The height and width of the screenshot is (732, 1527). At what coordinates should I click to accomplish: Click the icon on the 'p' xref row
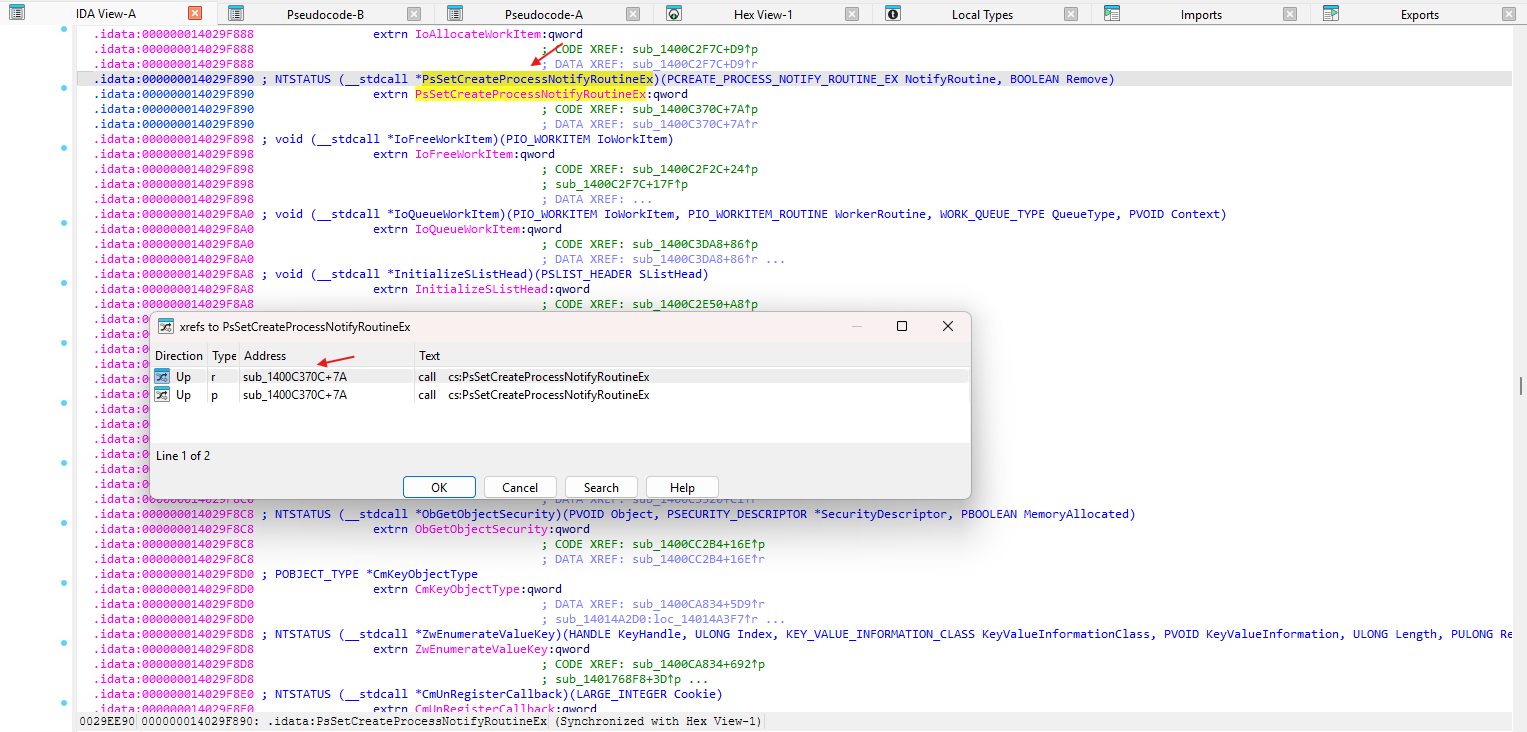162,395
